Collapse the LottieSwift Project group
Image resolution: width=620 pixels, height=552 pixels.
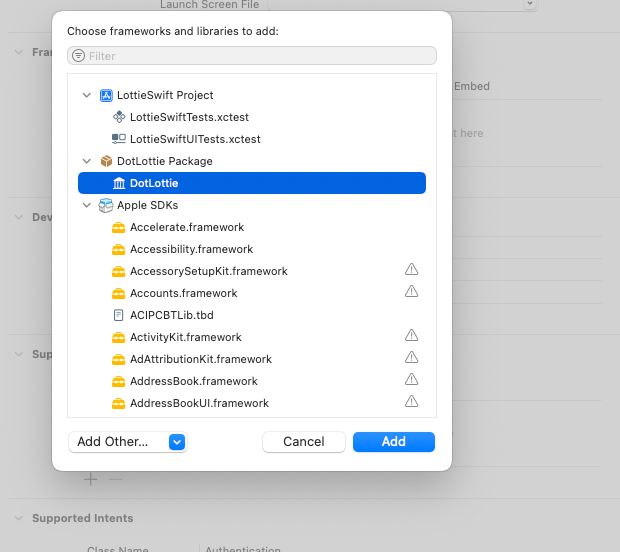87,95
